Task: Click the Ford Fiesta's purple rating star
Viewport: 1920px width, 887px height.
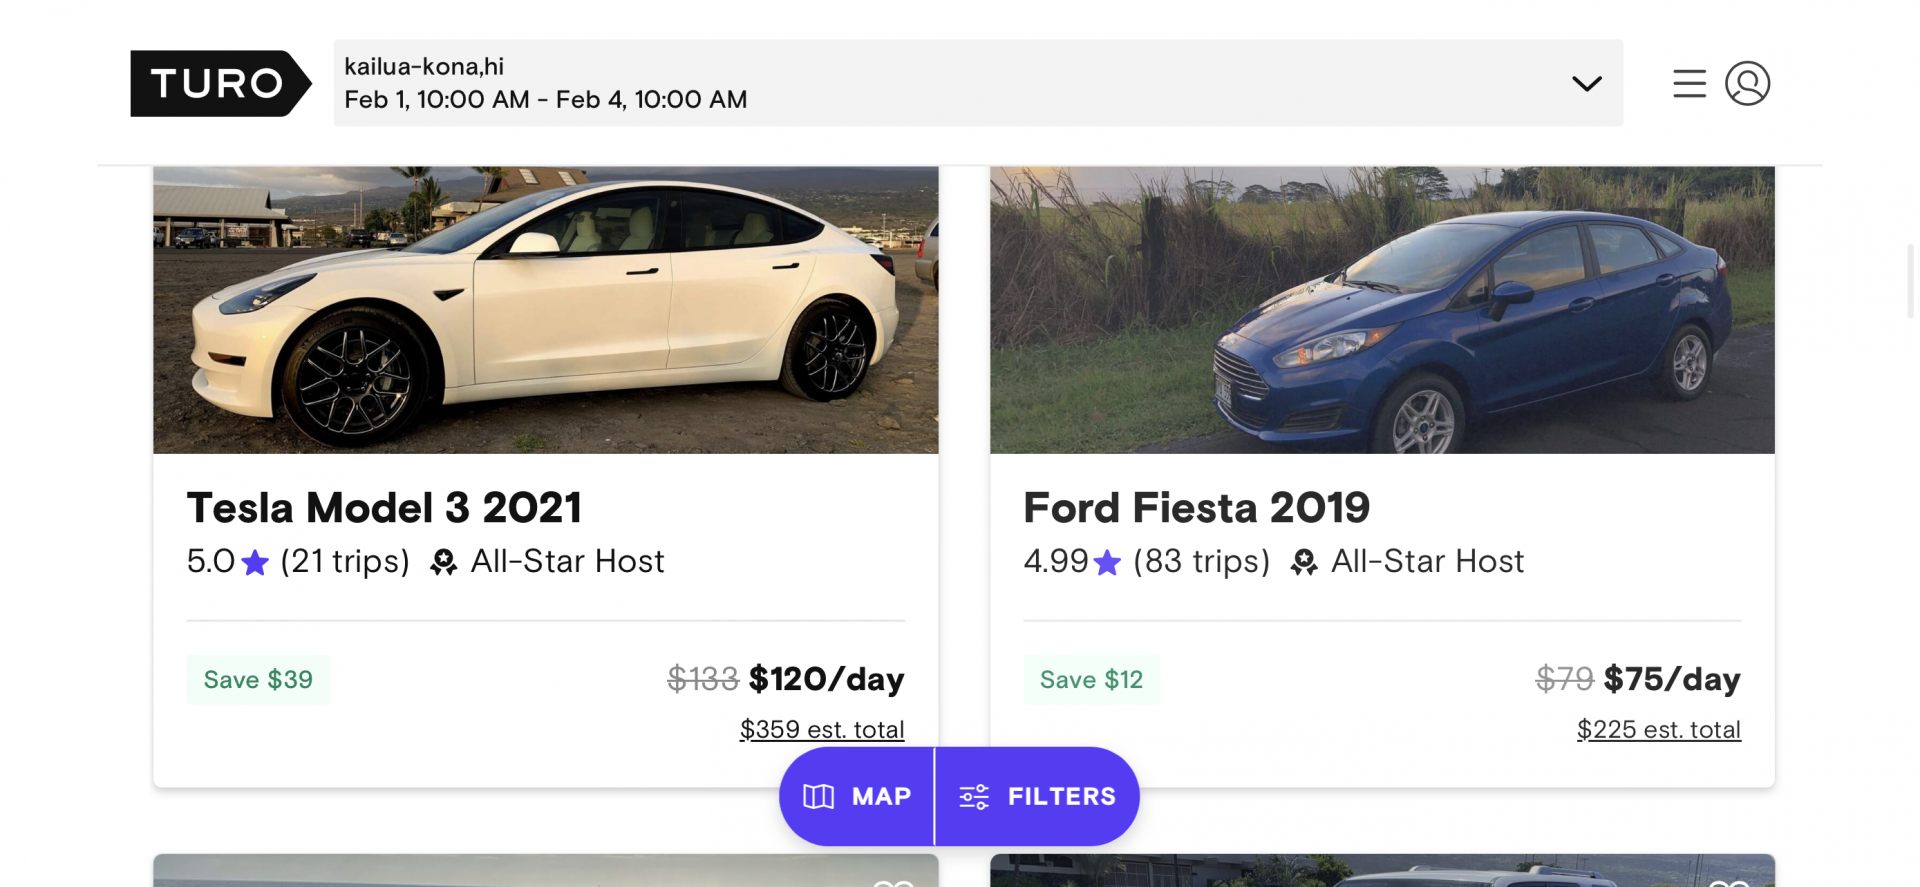Action: [1107, 563]
